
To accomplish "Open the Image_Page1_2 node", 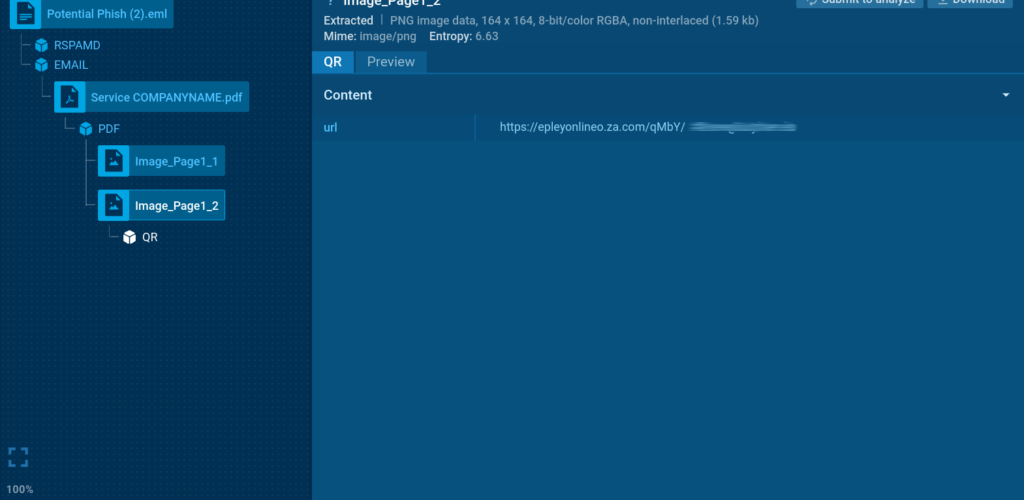I will coord(161,206).
